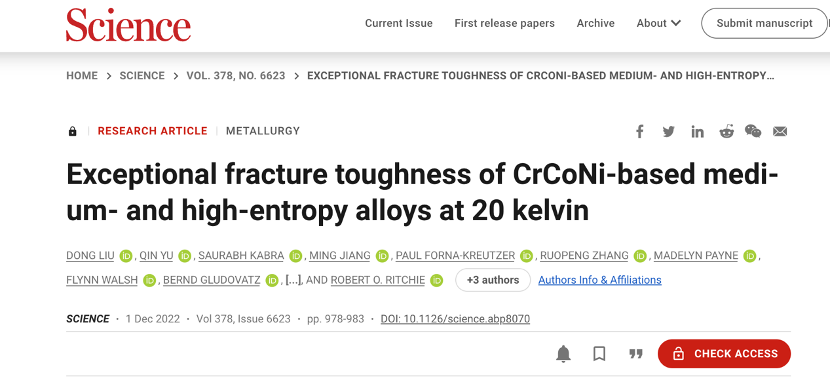Viewport: 830px width, 386px height.
Task: Open the Archive menu item
Action: (596, 23)
